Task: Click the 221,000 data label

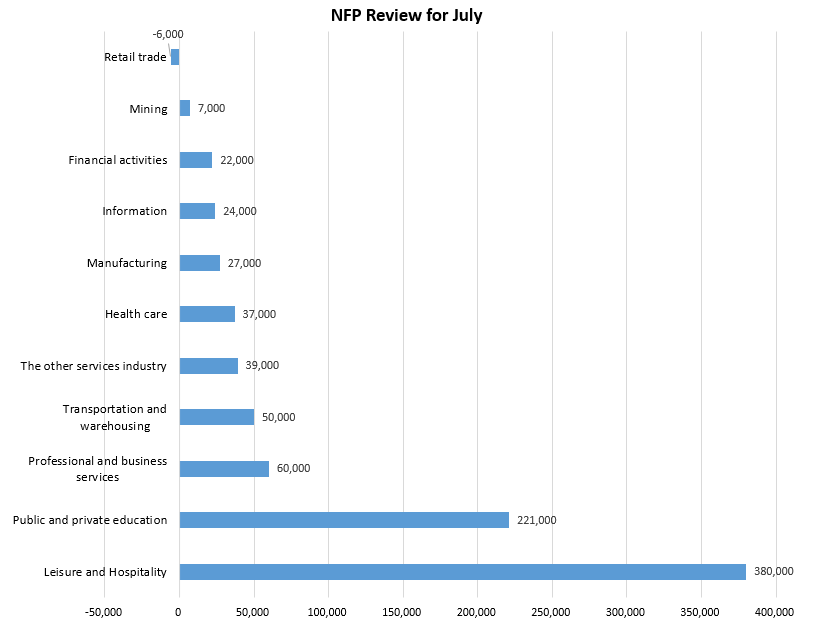Action: pyautogui.click(x=536, y=520)
